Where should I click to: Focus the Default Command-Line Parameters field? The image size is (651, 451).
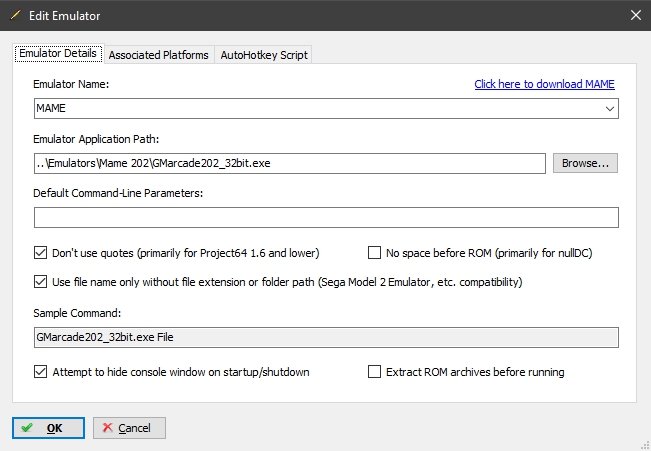(326, 218)
